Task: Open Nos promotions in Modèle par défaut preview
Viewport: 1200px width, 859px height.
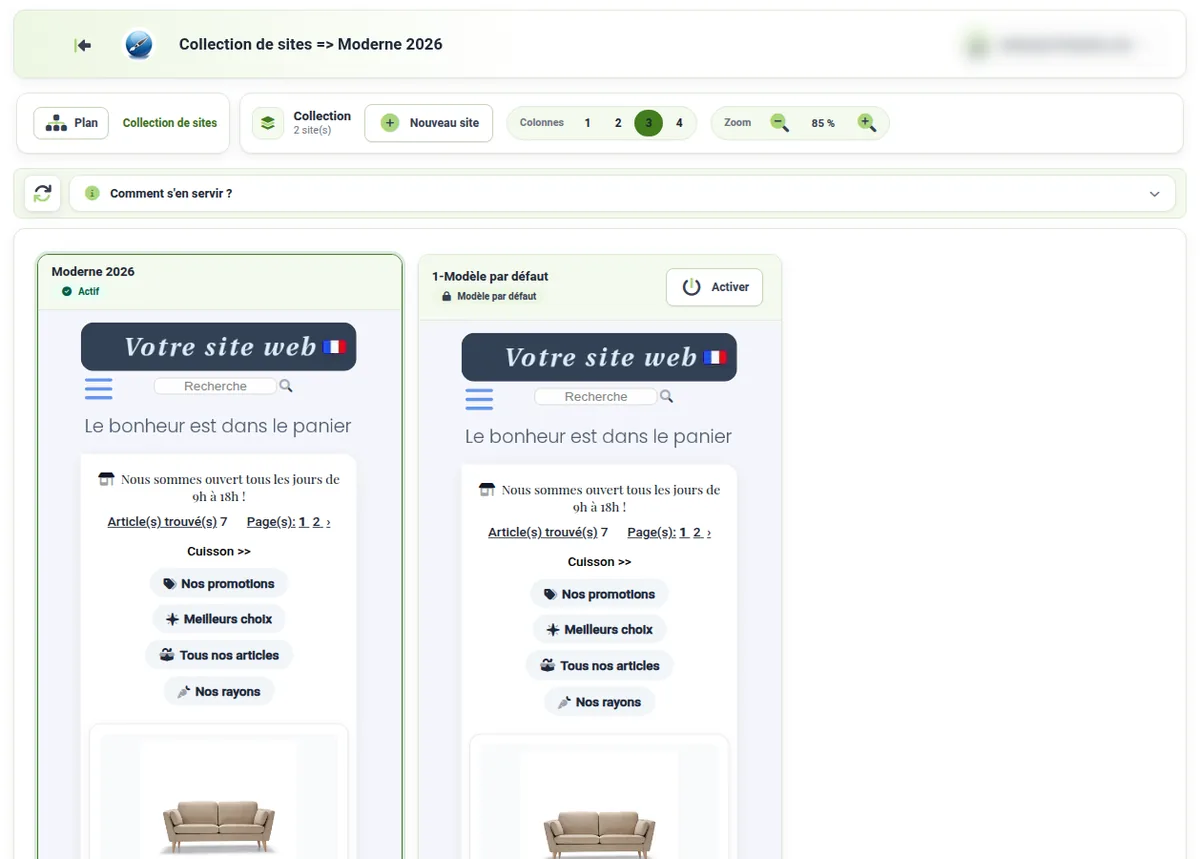Action: coord(599,594)
